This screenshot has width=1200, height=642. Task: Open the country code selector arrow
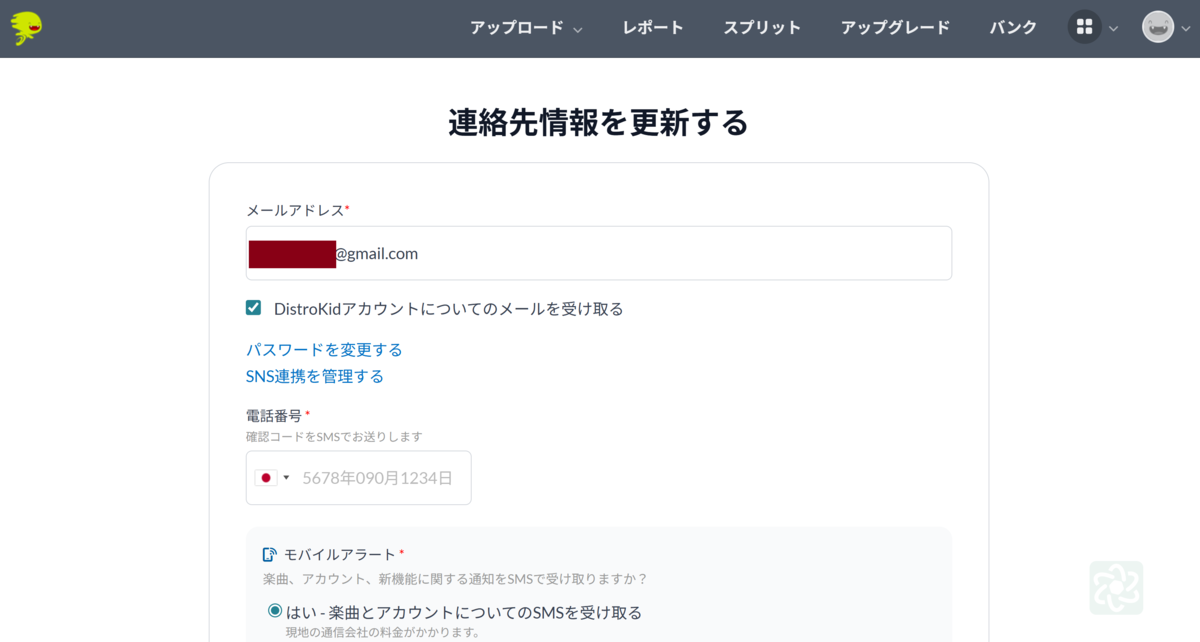(285, 477)
